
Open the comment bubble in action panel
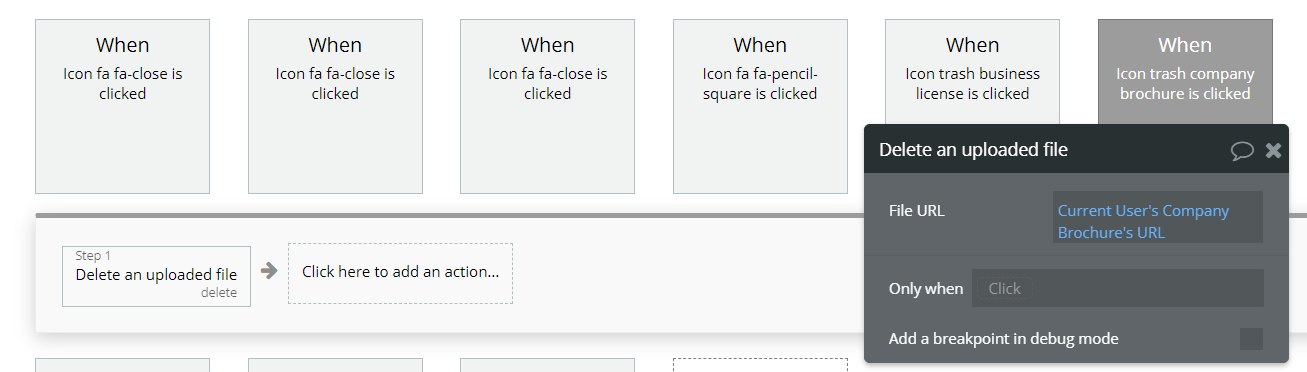1242,151
